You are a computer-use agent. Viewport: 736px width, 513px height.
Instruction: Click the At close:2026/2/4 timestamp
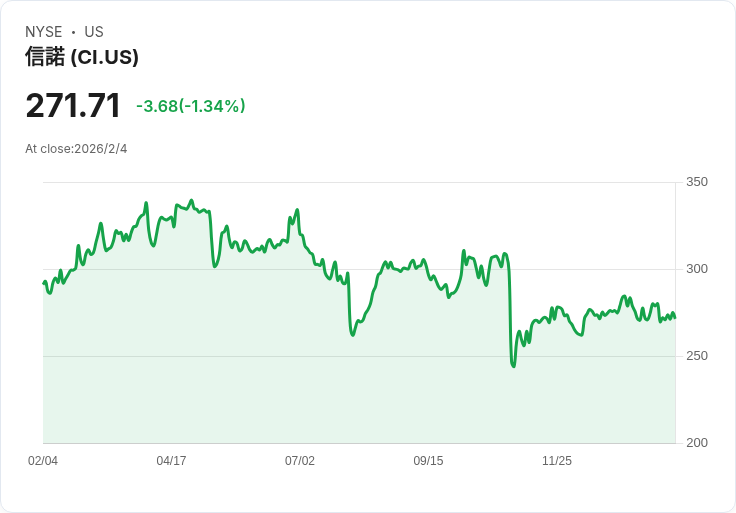click(x=76, y=149)
